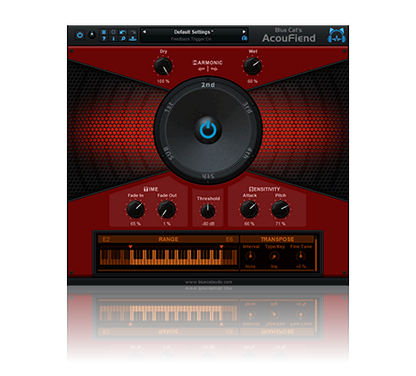Open help with the question mark icon
Screen dimensions: 416x376
(x=104, y=39)
